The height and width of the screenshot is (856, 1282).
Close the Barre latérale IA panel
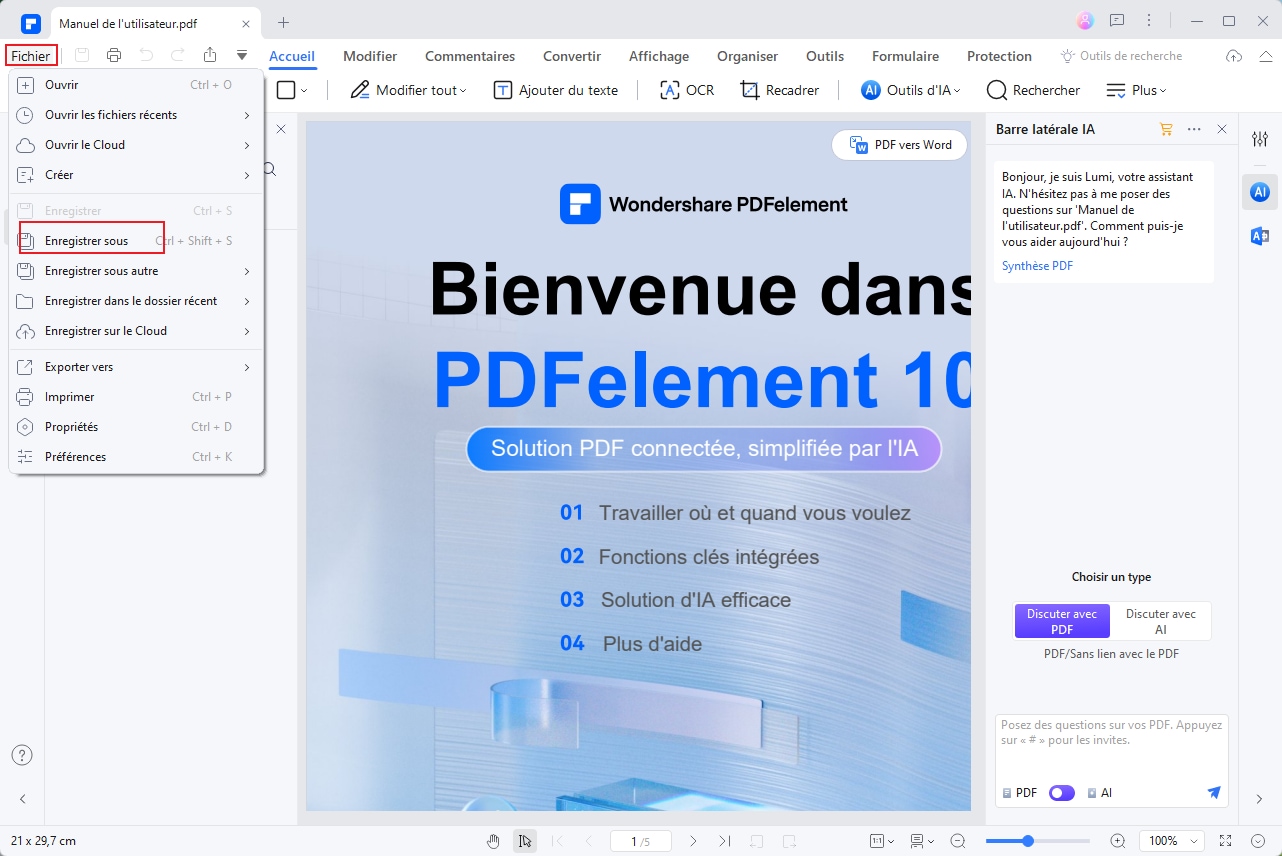[1222, 129]
